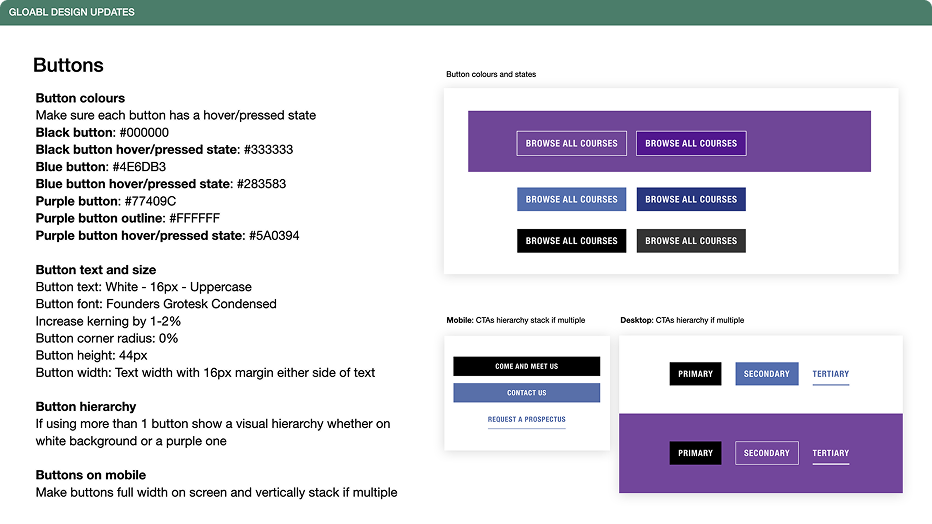Open the white Tertiary link on purple background

click(830, 453)
